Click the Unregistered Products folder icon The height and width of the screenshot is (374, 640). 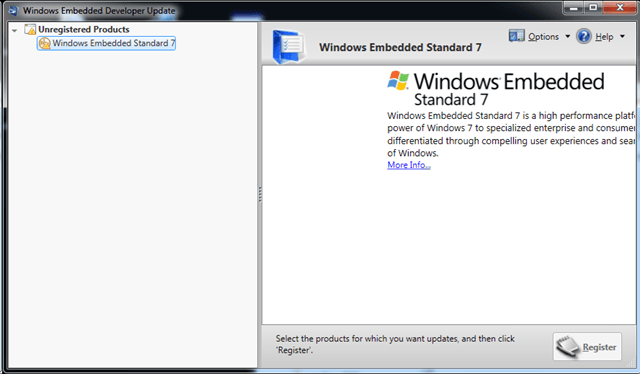click(x=30, y=29)
